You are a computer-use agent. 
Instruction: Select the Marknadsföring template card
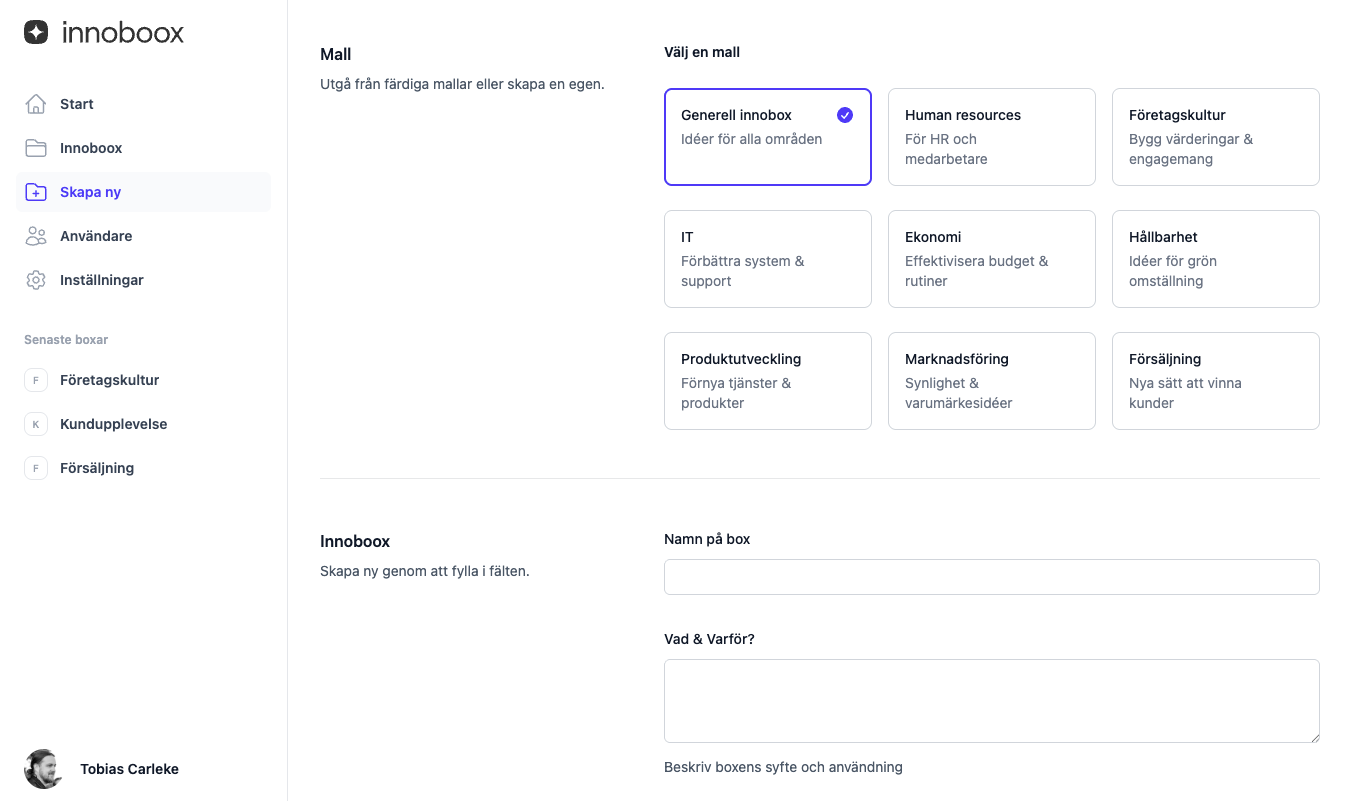coord(991,380)
